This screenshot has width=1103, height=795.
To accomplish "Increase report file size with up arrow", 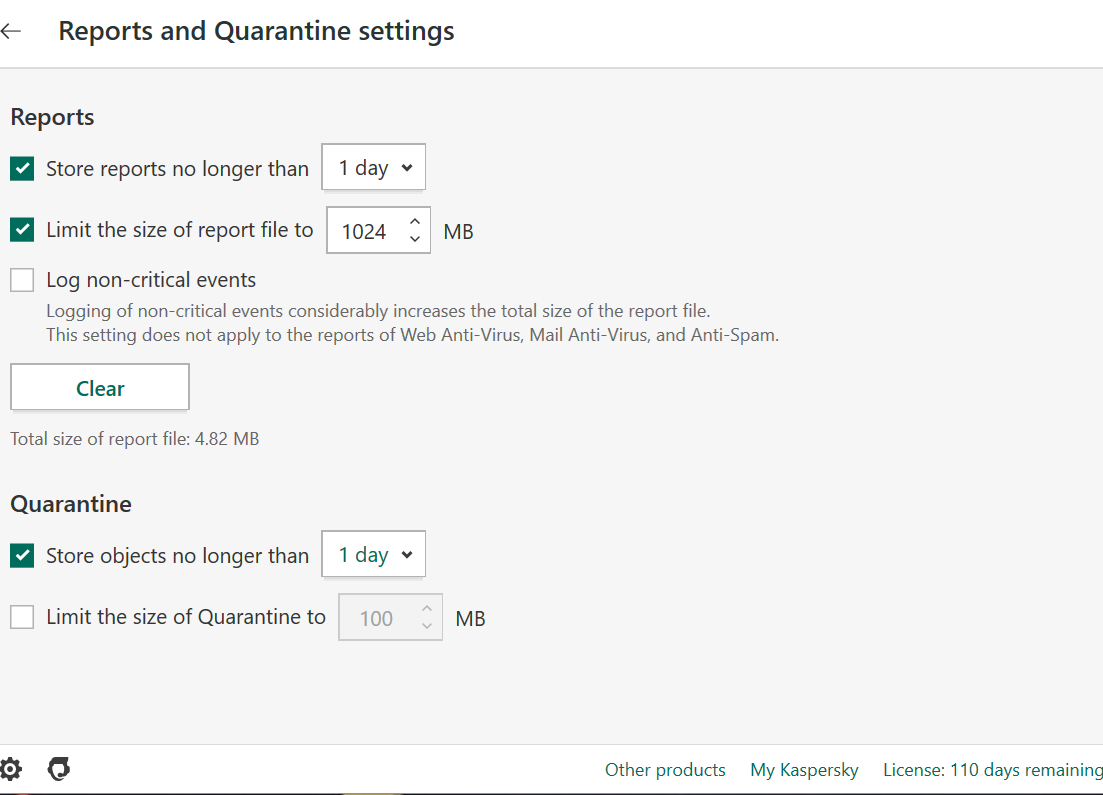I will tap(415, 222).
